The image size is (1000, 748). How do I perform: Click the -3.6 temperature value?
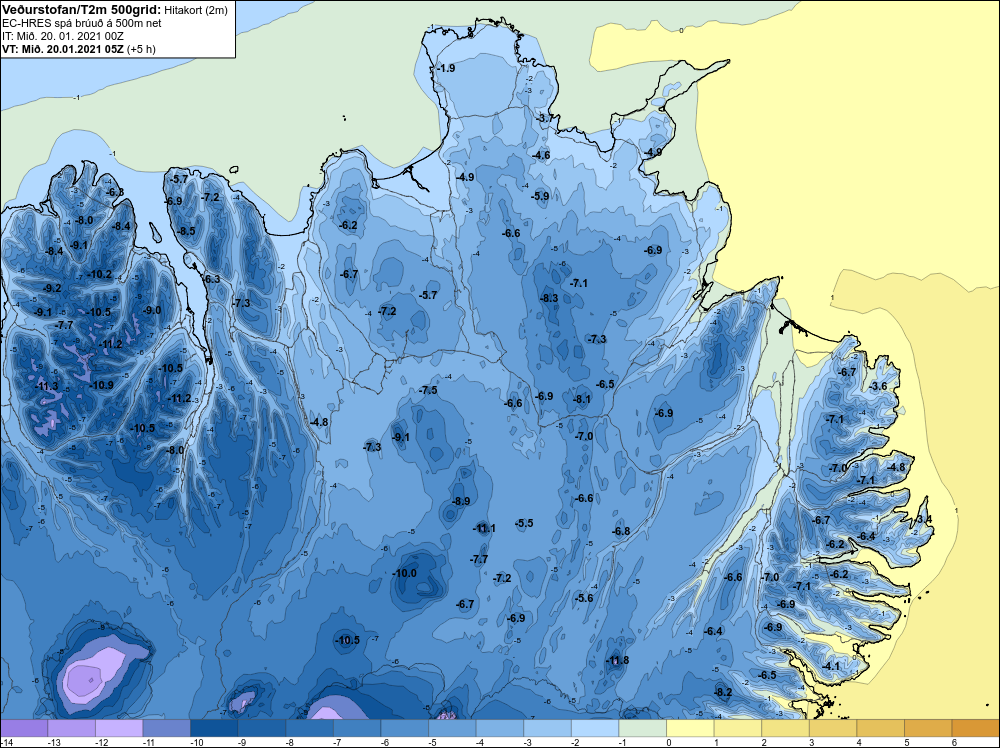(x=879, y=386)
